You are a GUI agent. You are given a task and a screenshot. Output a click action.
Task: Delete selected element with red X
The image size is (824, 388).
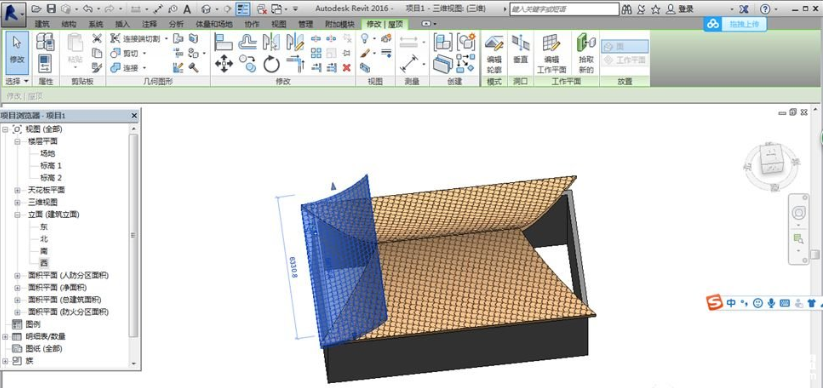[x=346, y=67]
